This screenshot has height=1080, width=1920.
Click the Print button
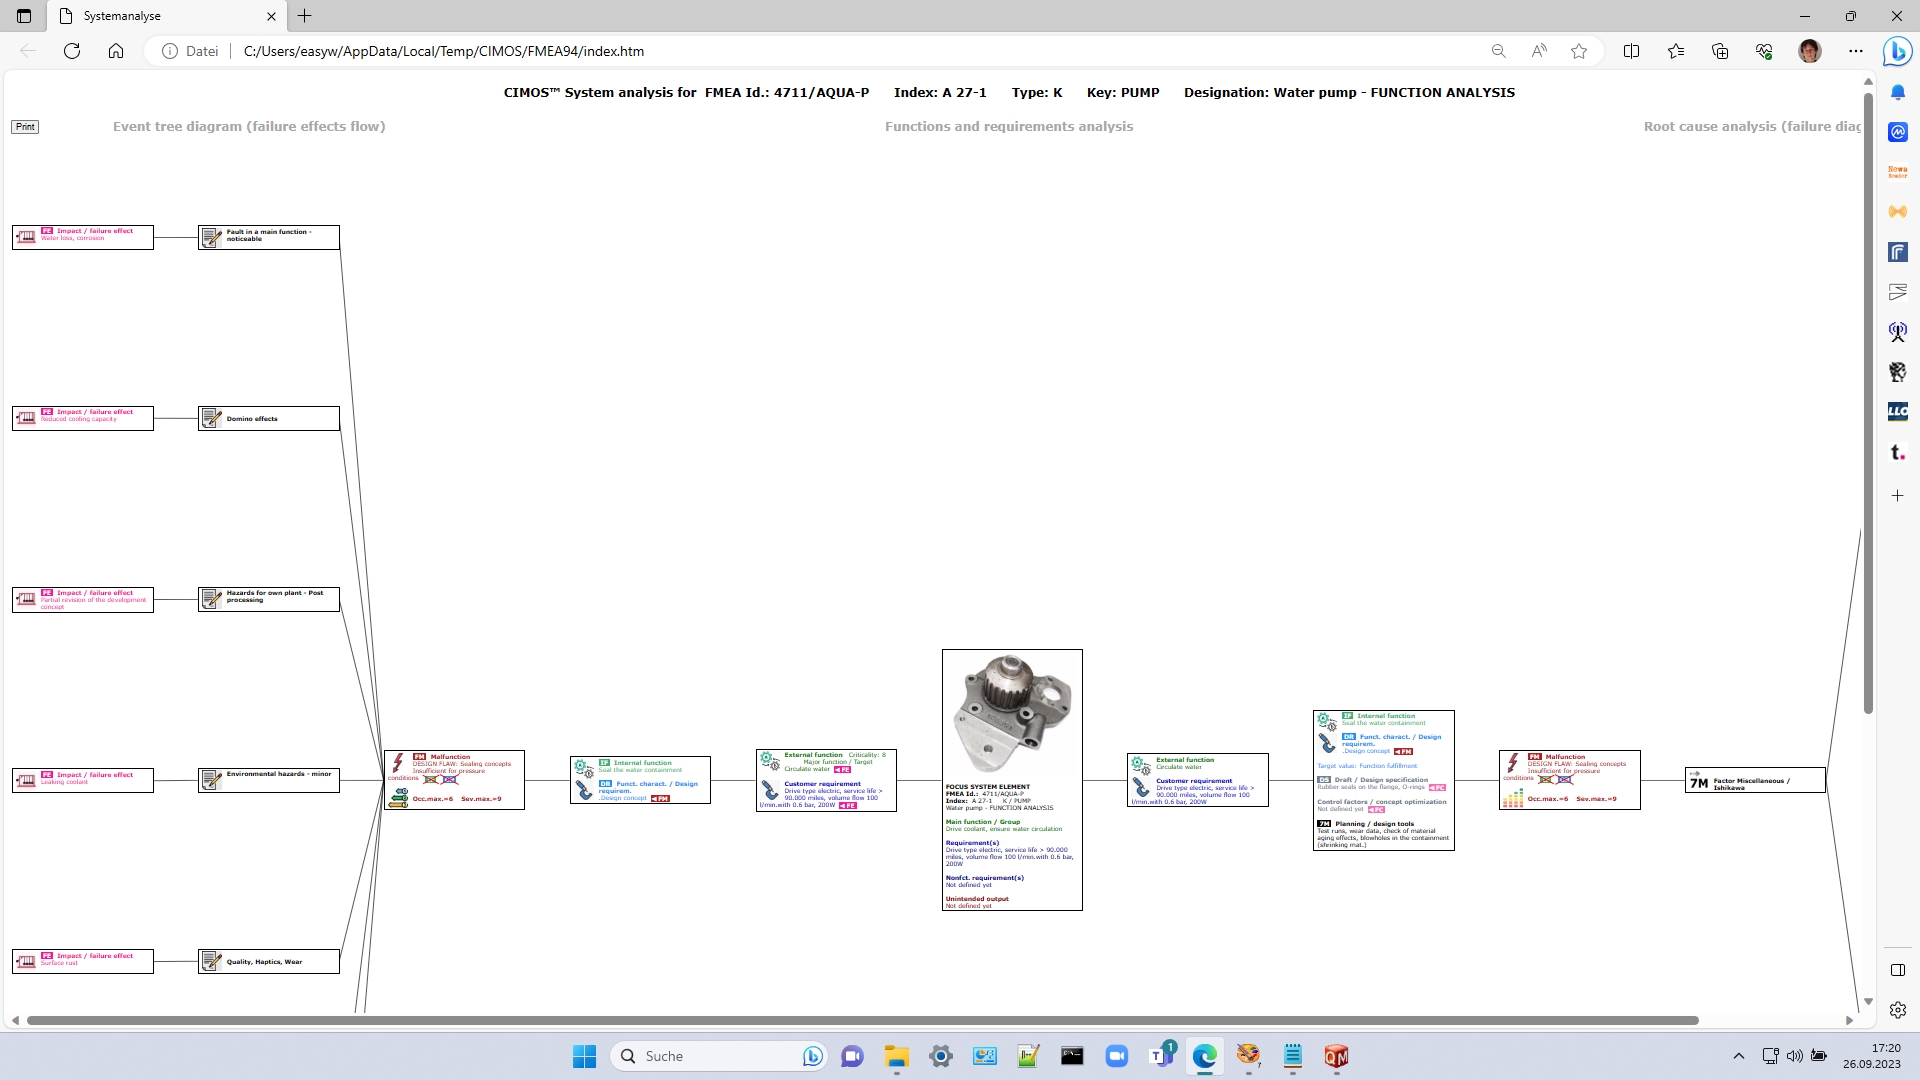coord(25,127)
